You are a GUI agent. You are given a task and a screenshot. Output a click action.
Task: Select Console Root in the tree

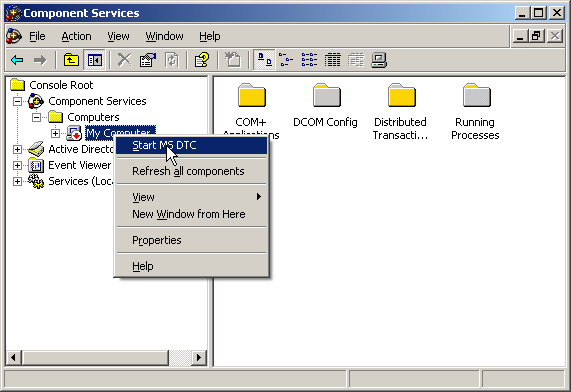click(x=61, y=85)
